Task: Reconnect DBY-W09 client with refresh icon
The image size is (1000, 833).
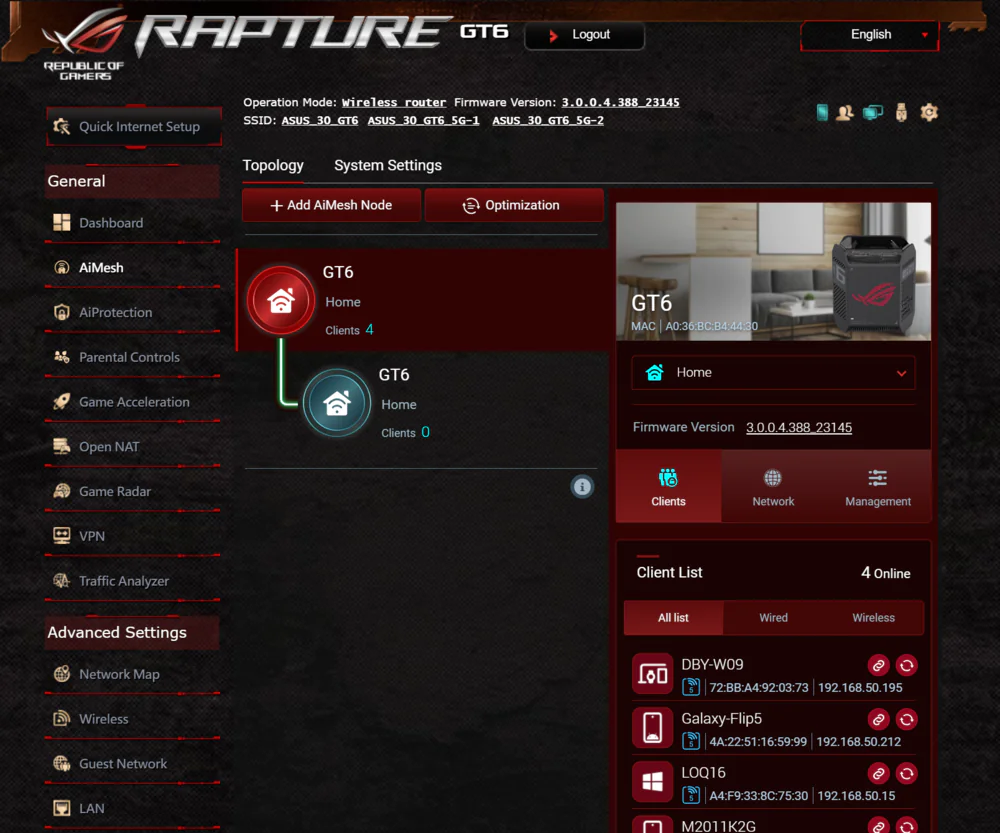Action: click(x=906, y=665)
